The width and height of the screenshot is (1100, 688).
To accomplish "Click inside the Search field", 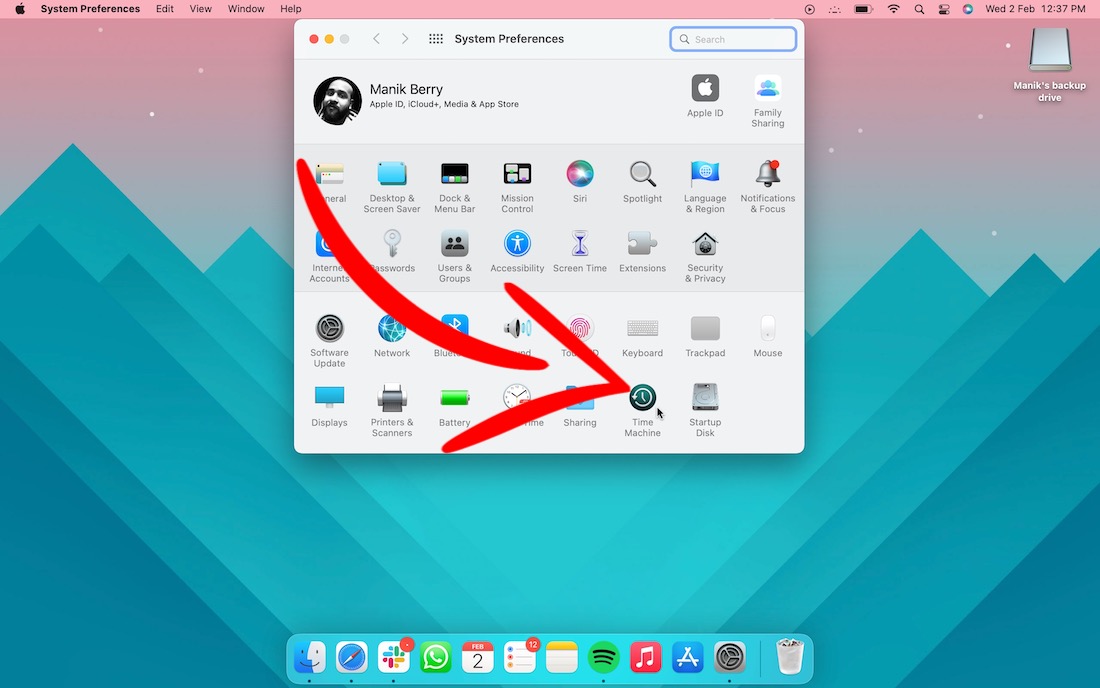I will pos(733,38).
